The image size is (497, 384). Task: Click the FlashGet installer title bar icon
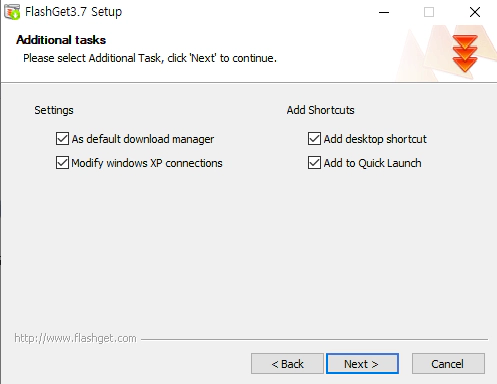(x=12, y=12)
